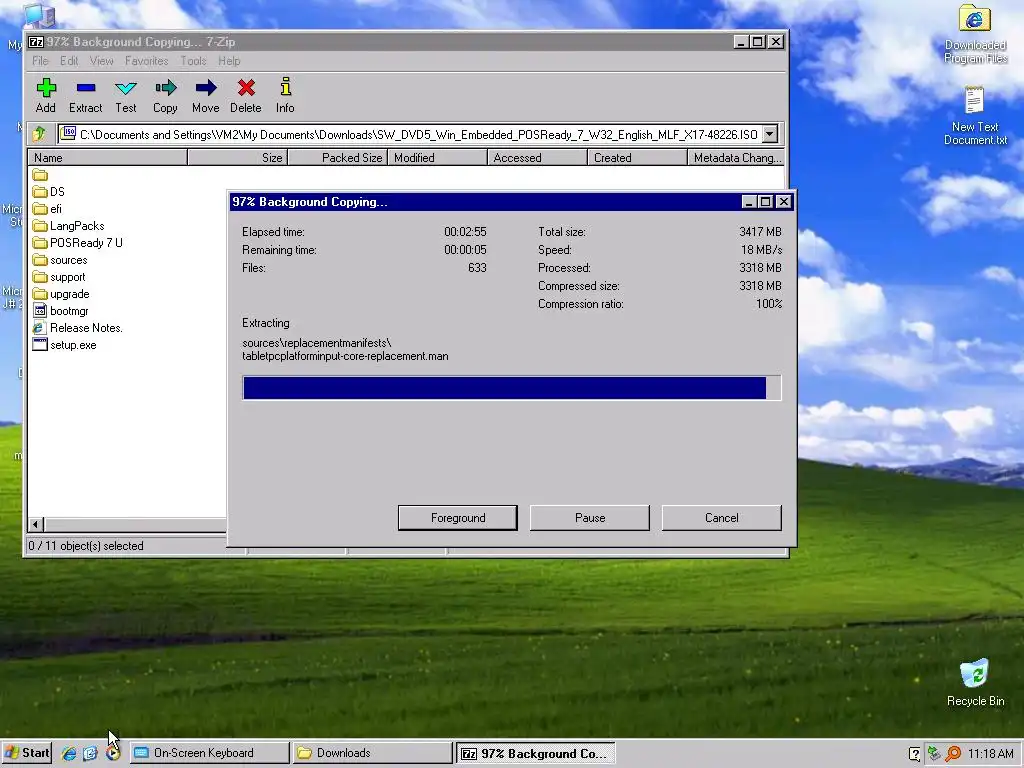
Task: Click the '0 / 11 object(s) selected' status text
Action: 86,546
